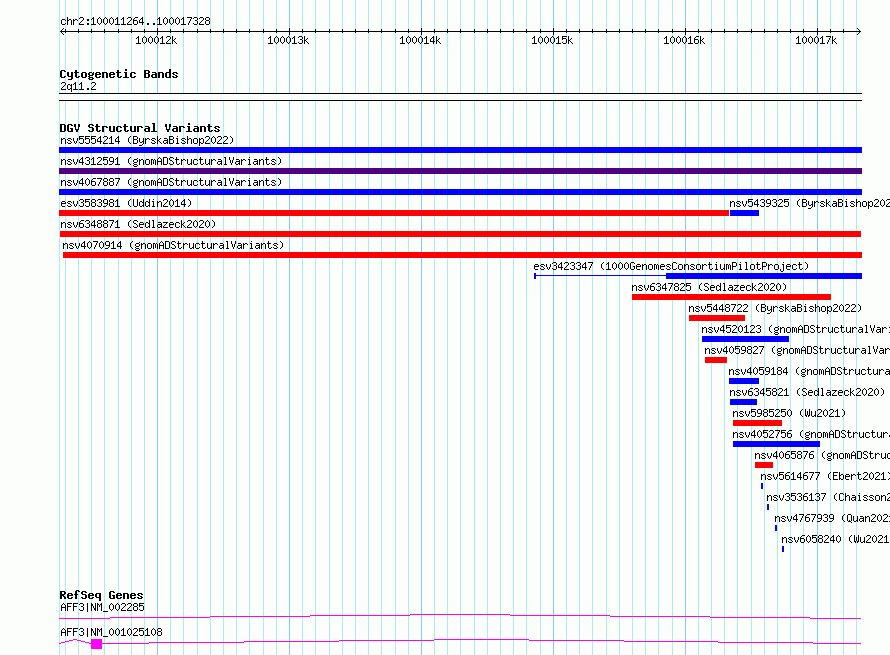Image resolution: width=890 pixels, height=655 pixels.
Task: Click the AFF3|NM_001025108 gene label
Action: 111,632
